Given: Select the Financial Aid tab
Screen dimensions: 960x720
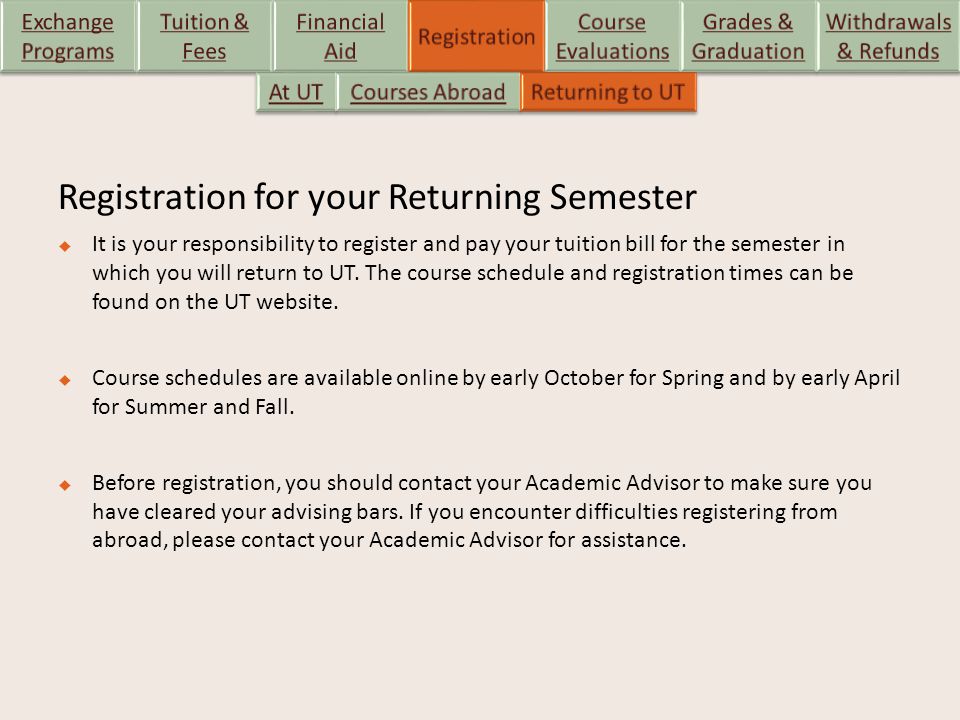Looking at the screenshot, I should [340, 36].
